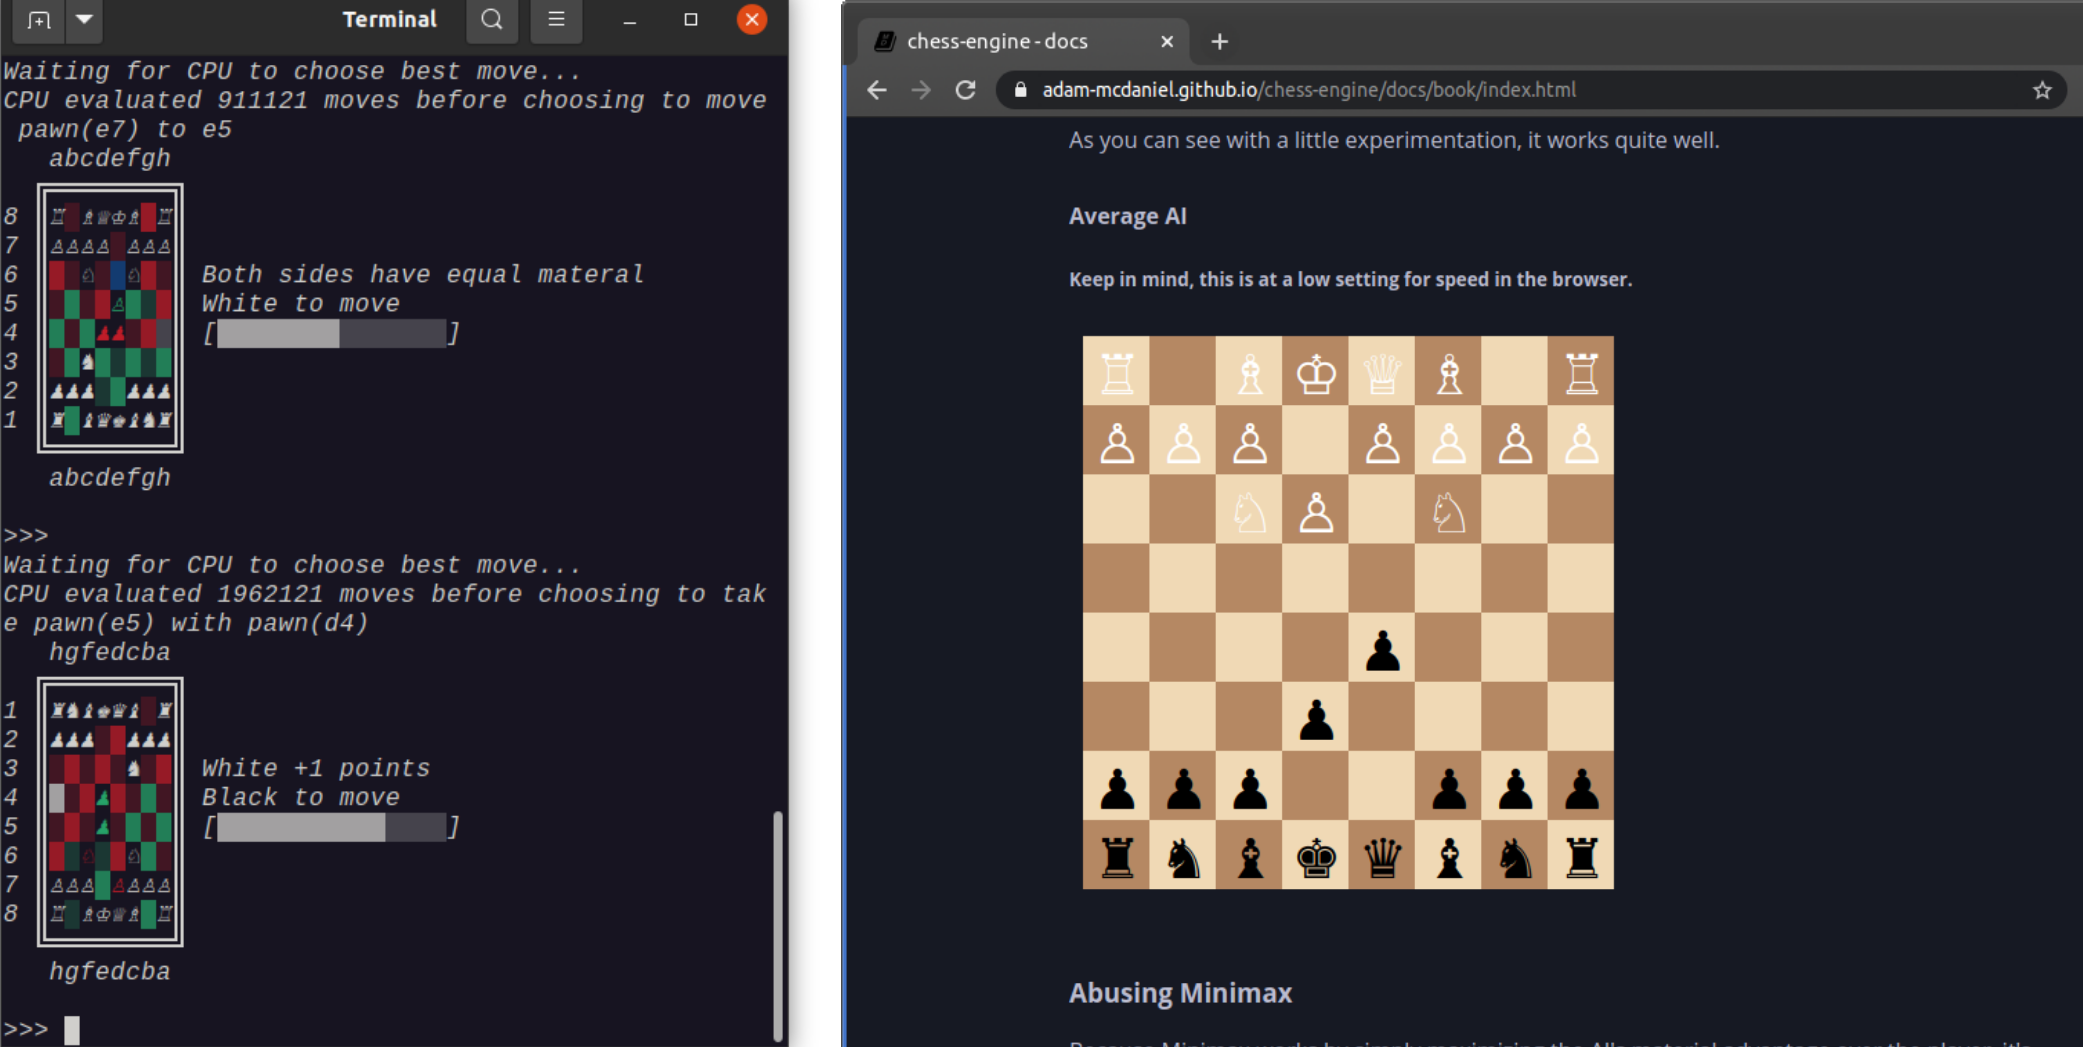The height and width of the screenshot is (1047, 2083).
Task: Select the black pawn in front of king
Action: [1316, 719]
